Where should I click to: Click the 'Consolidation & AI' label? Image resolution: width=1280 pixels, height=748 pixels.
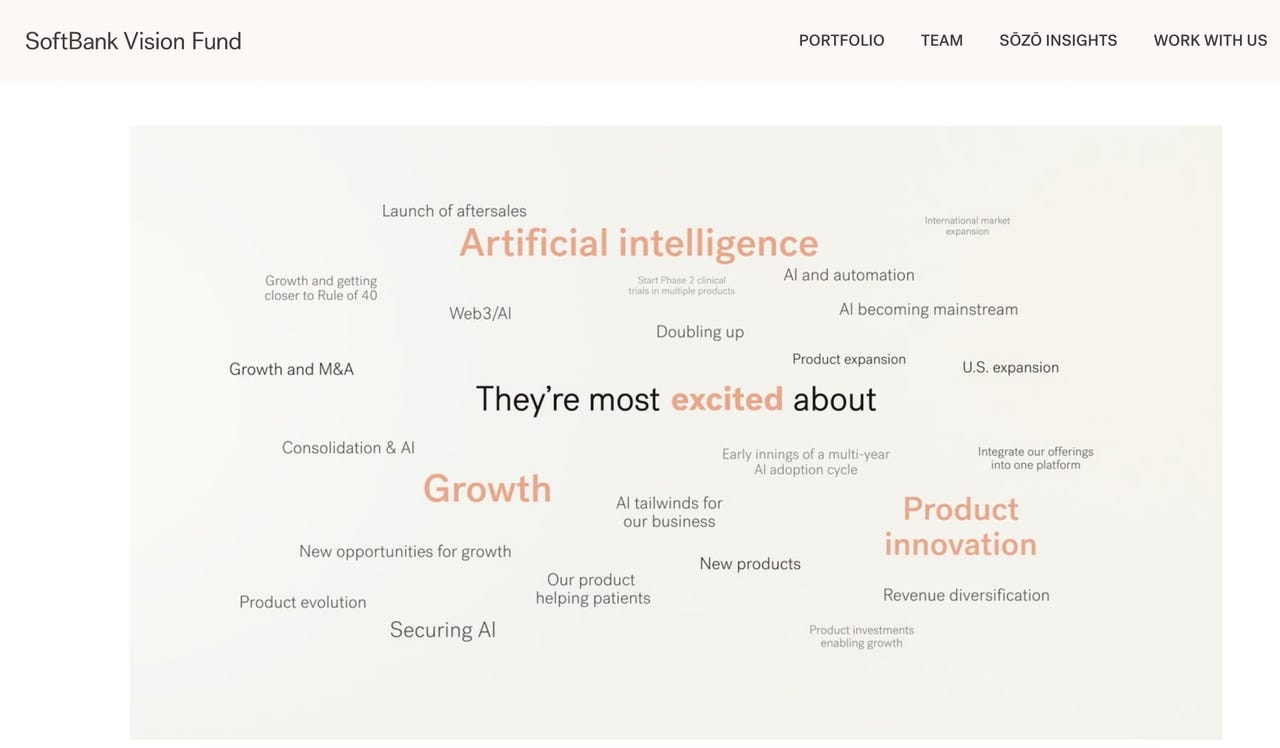point(348,448)
